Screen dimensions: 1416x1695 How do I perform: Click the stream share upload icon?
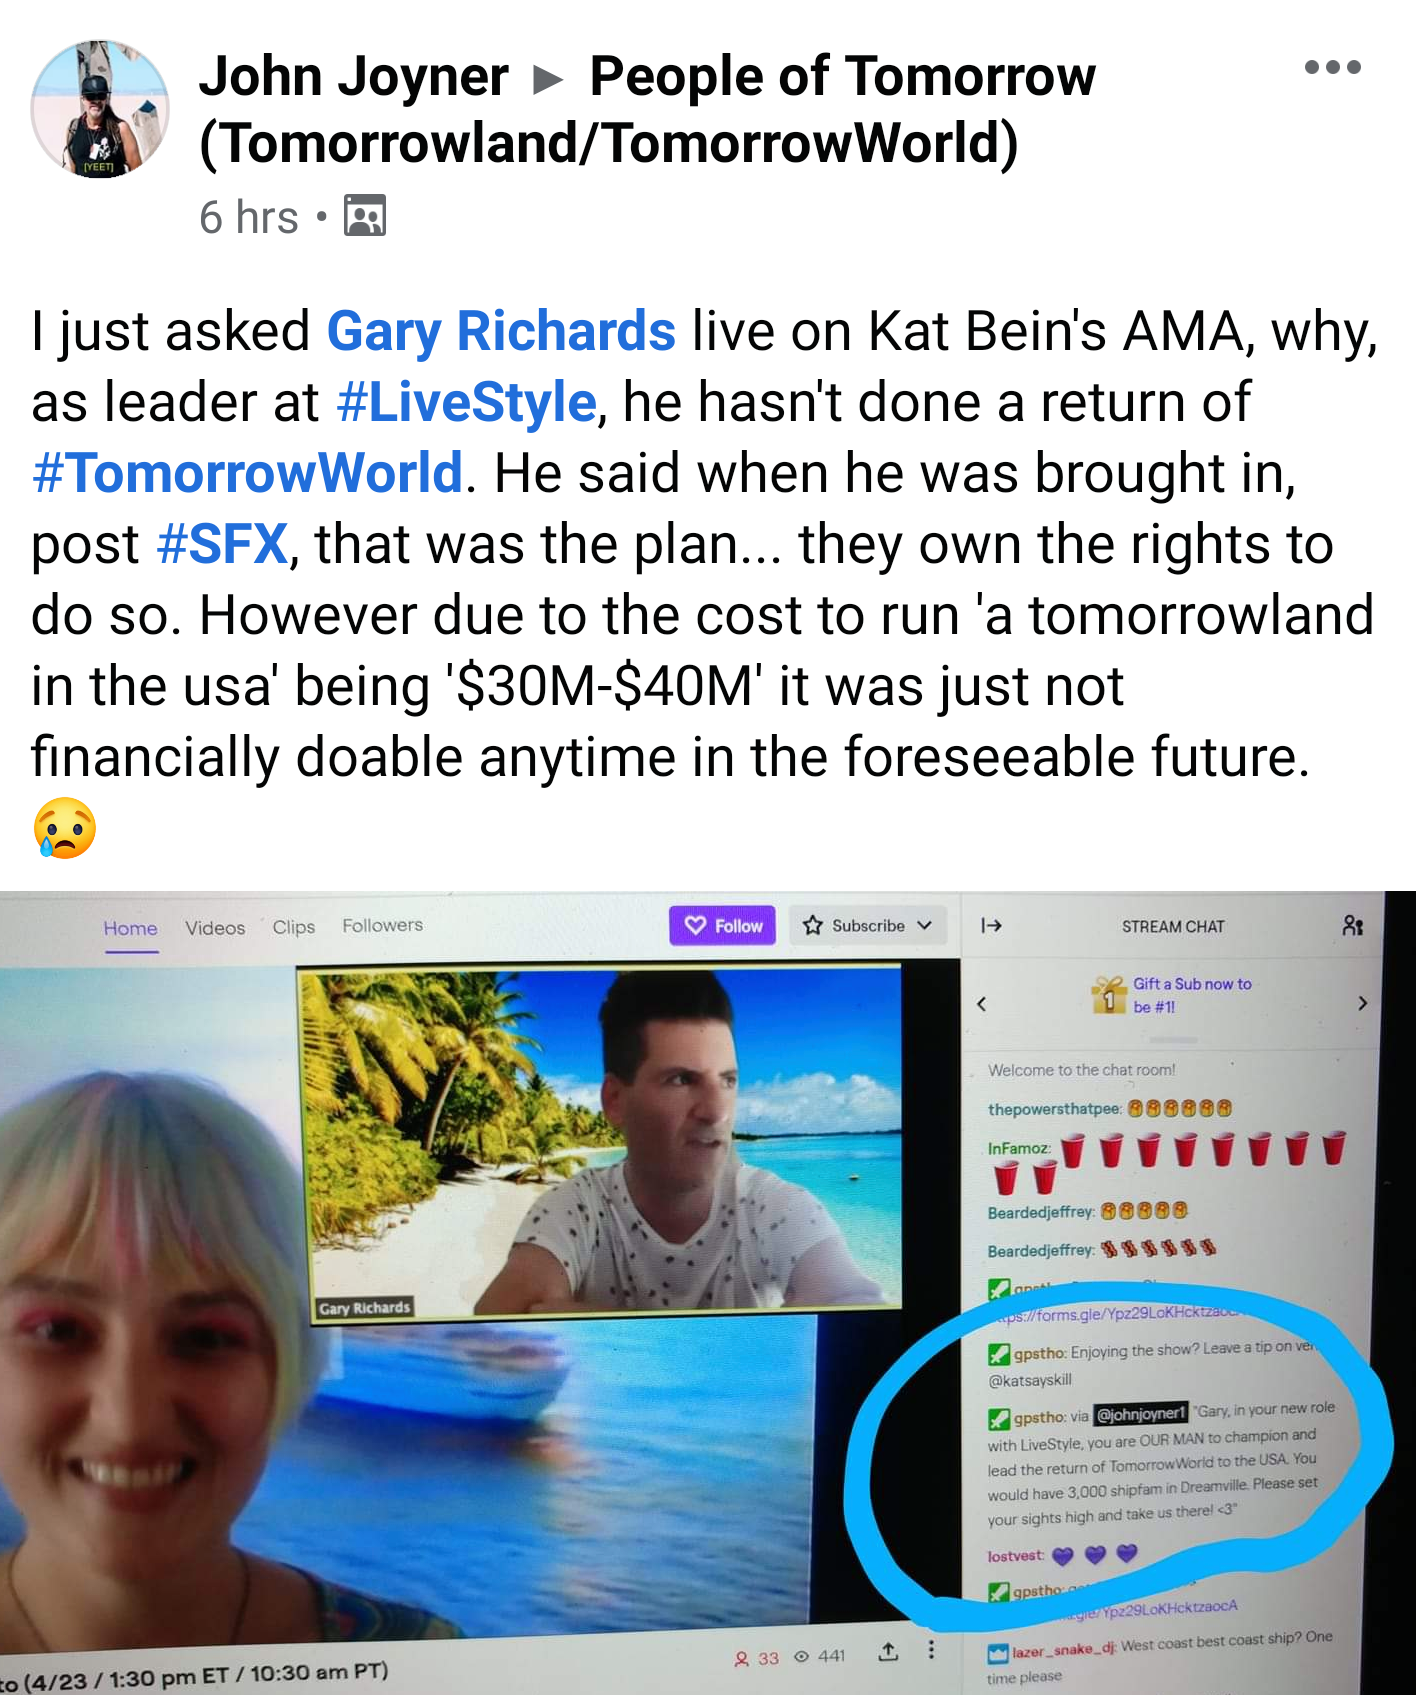point(888,1651)
